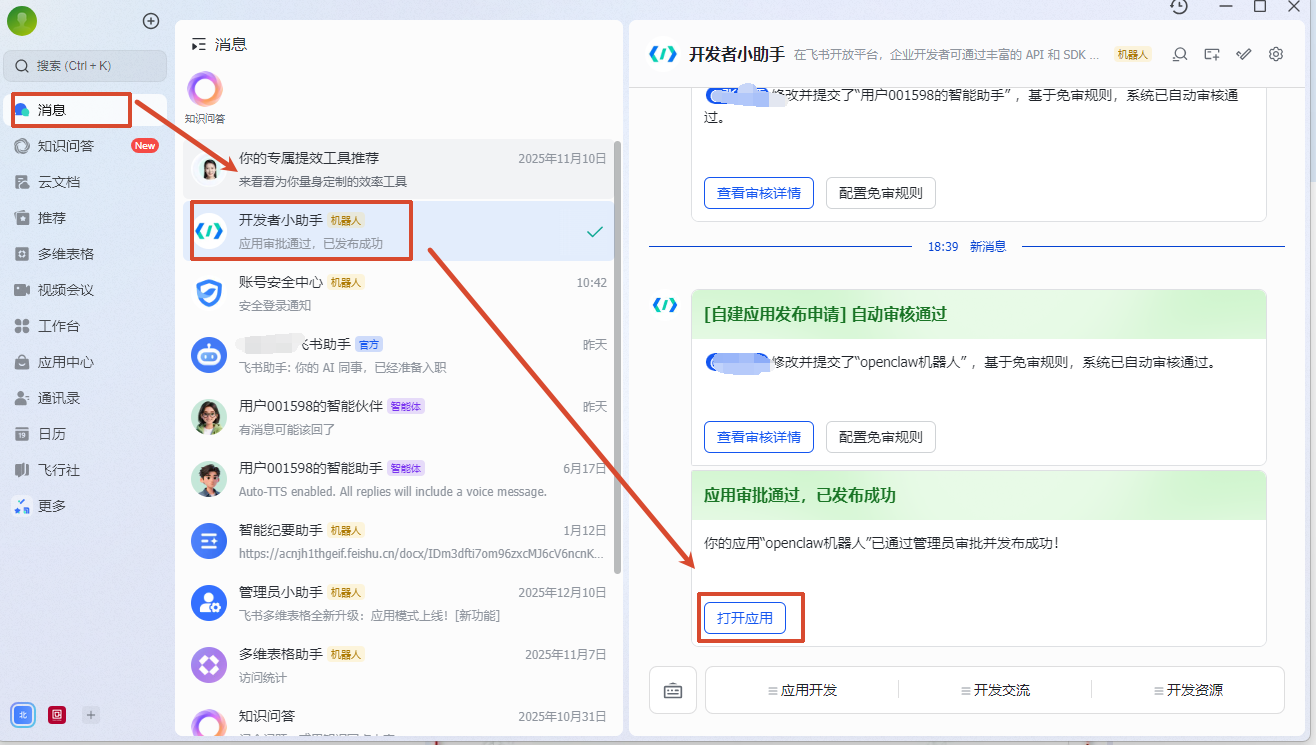Select the blue 北 workspace icon
Viewport: 1316px width, 745px height.
(x=22, y=714)
